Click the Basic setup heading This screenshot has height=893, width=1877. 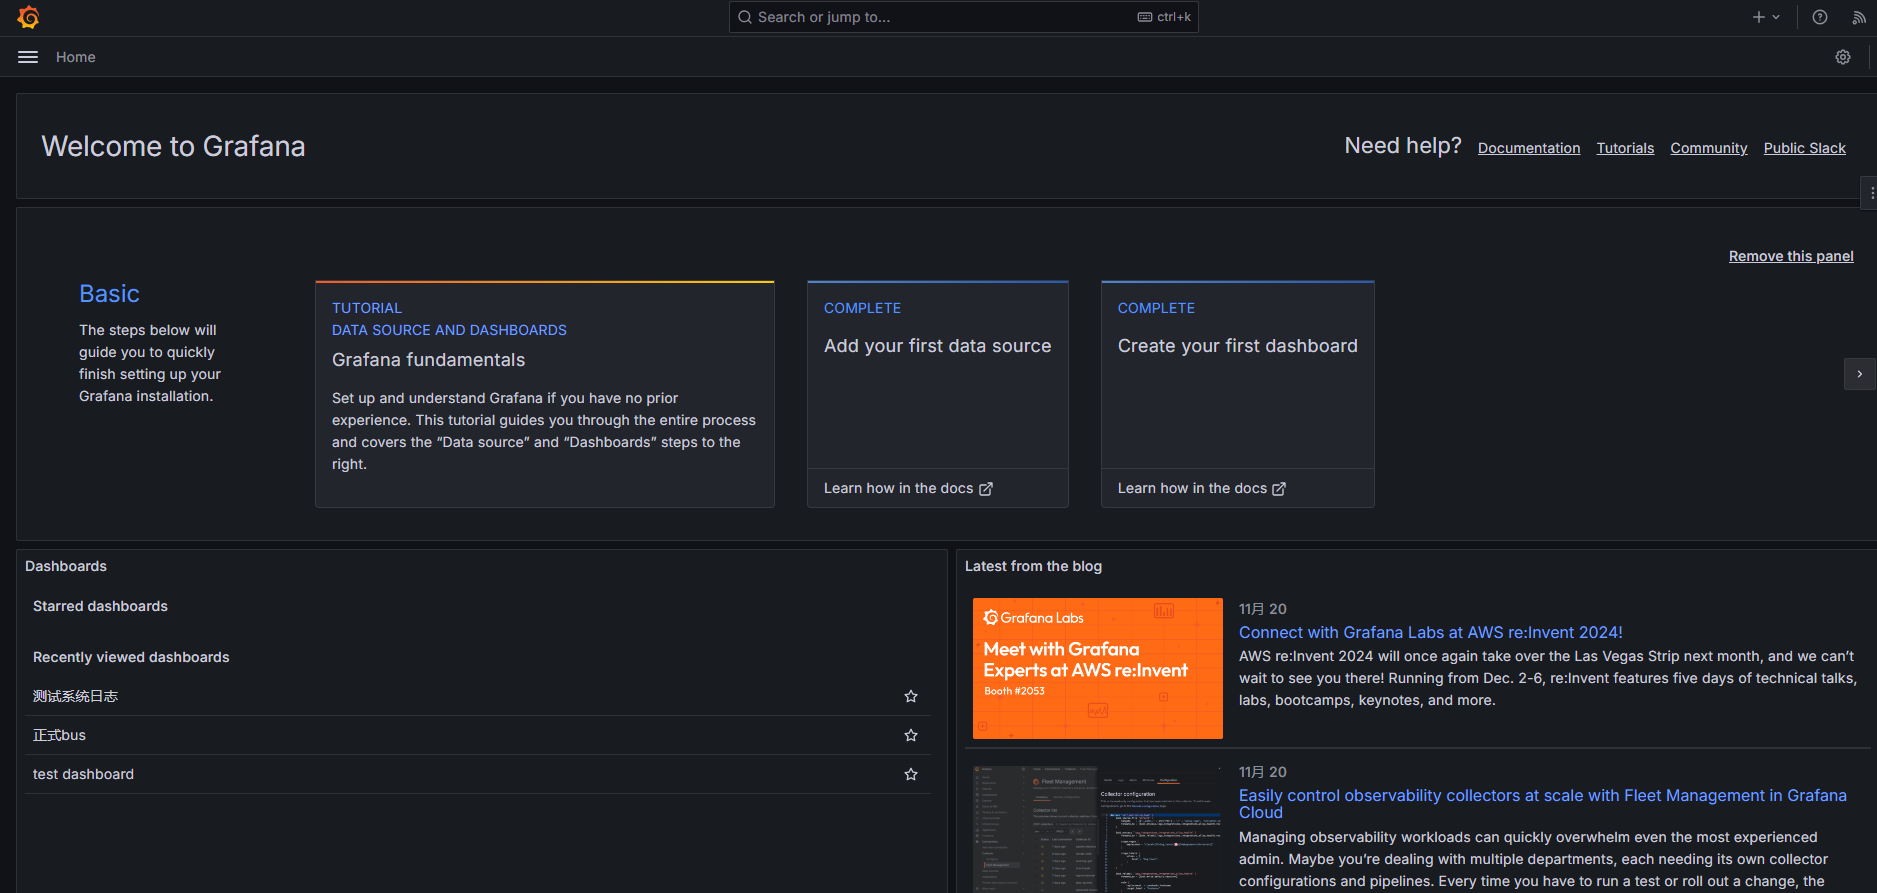[109, 294]
